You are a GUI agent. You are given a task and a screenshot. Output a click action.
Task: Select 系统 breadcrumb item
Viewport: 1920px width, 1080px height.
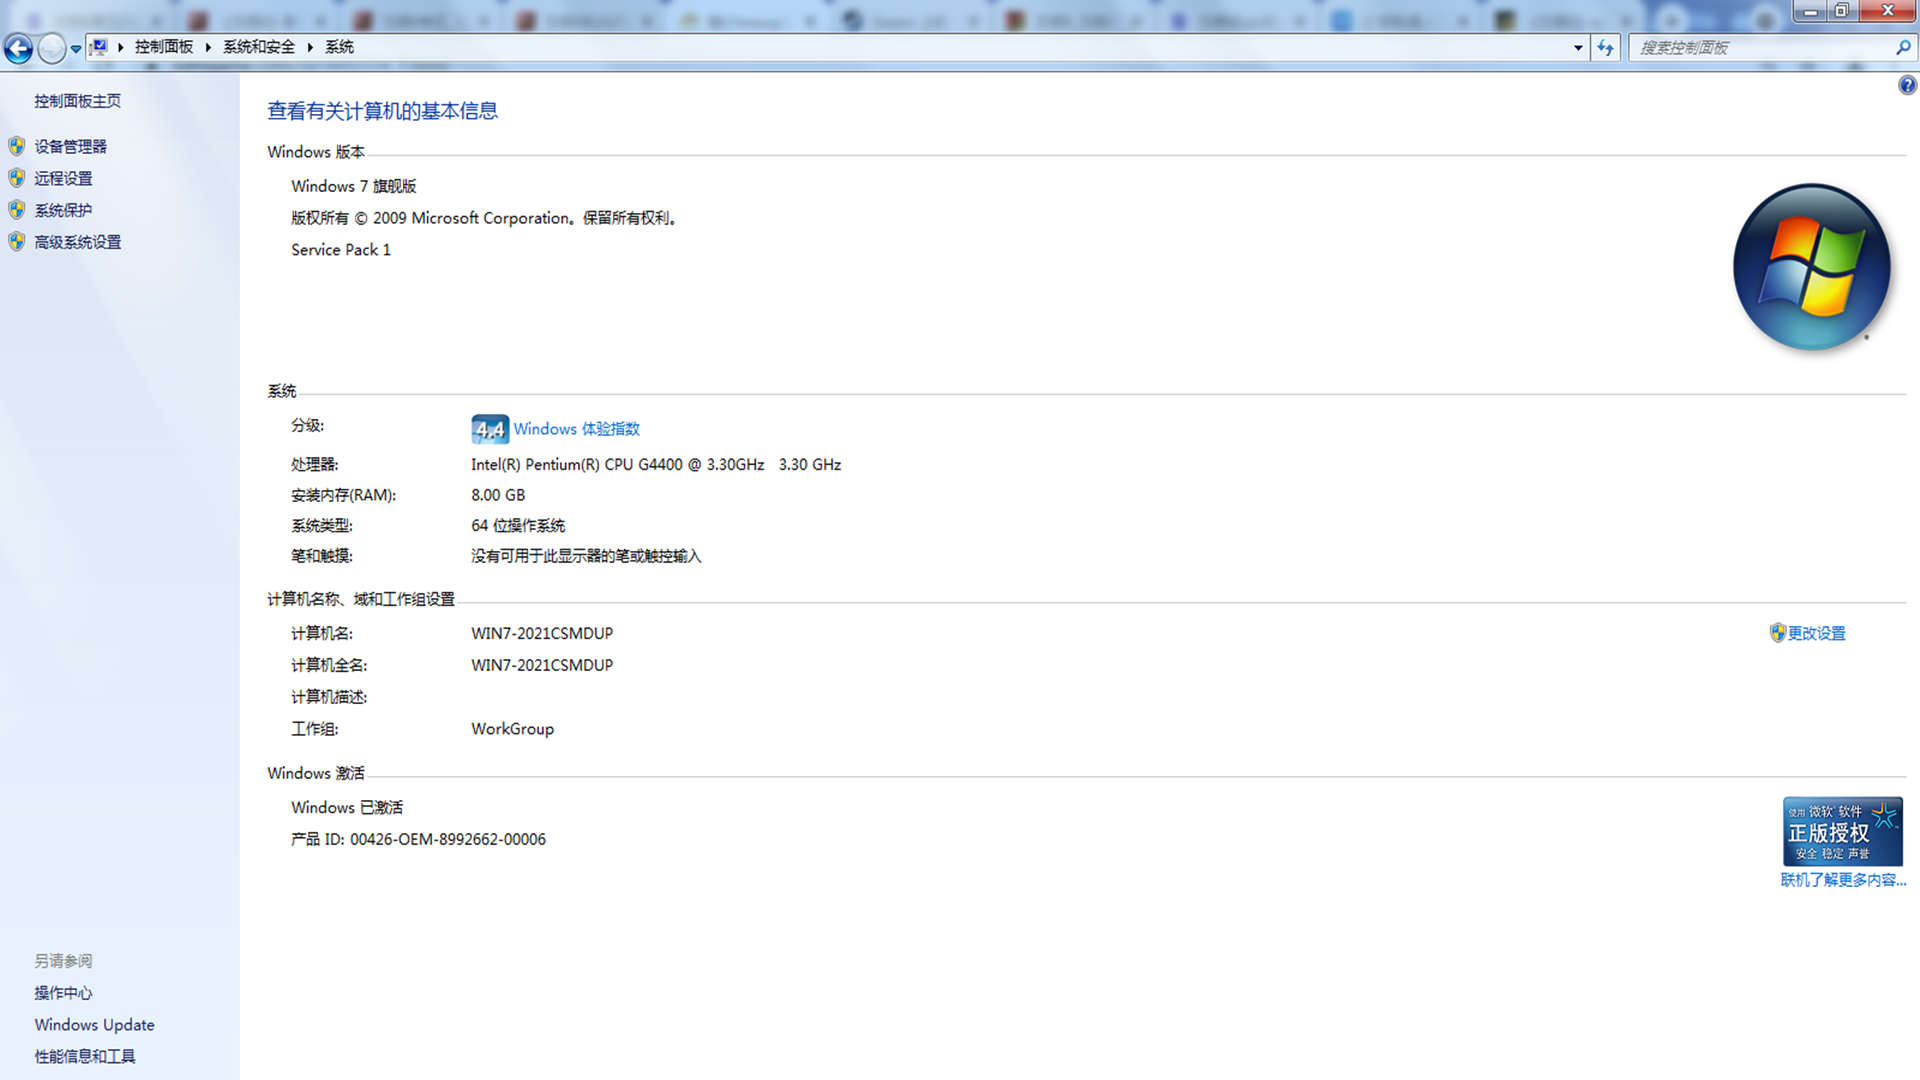coord(339,47)
